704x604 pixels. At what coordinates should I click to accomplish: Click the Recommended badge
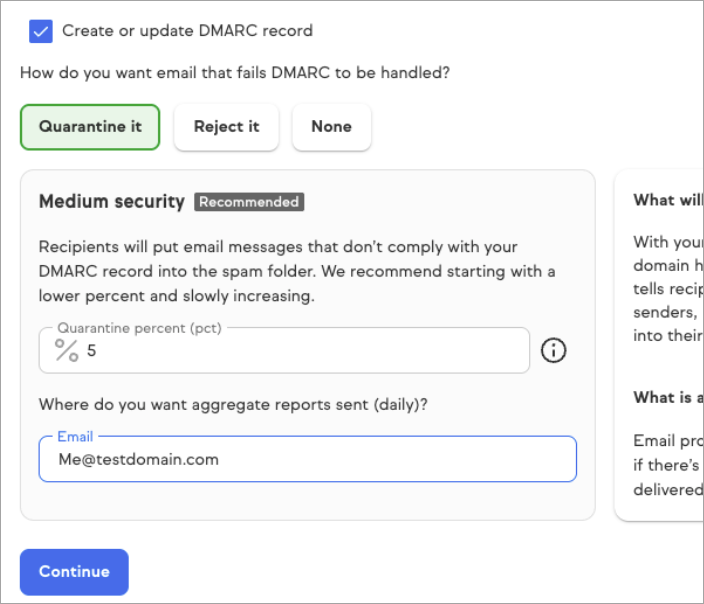point(249,202)
